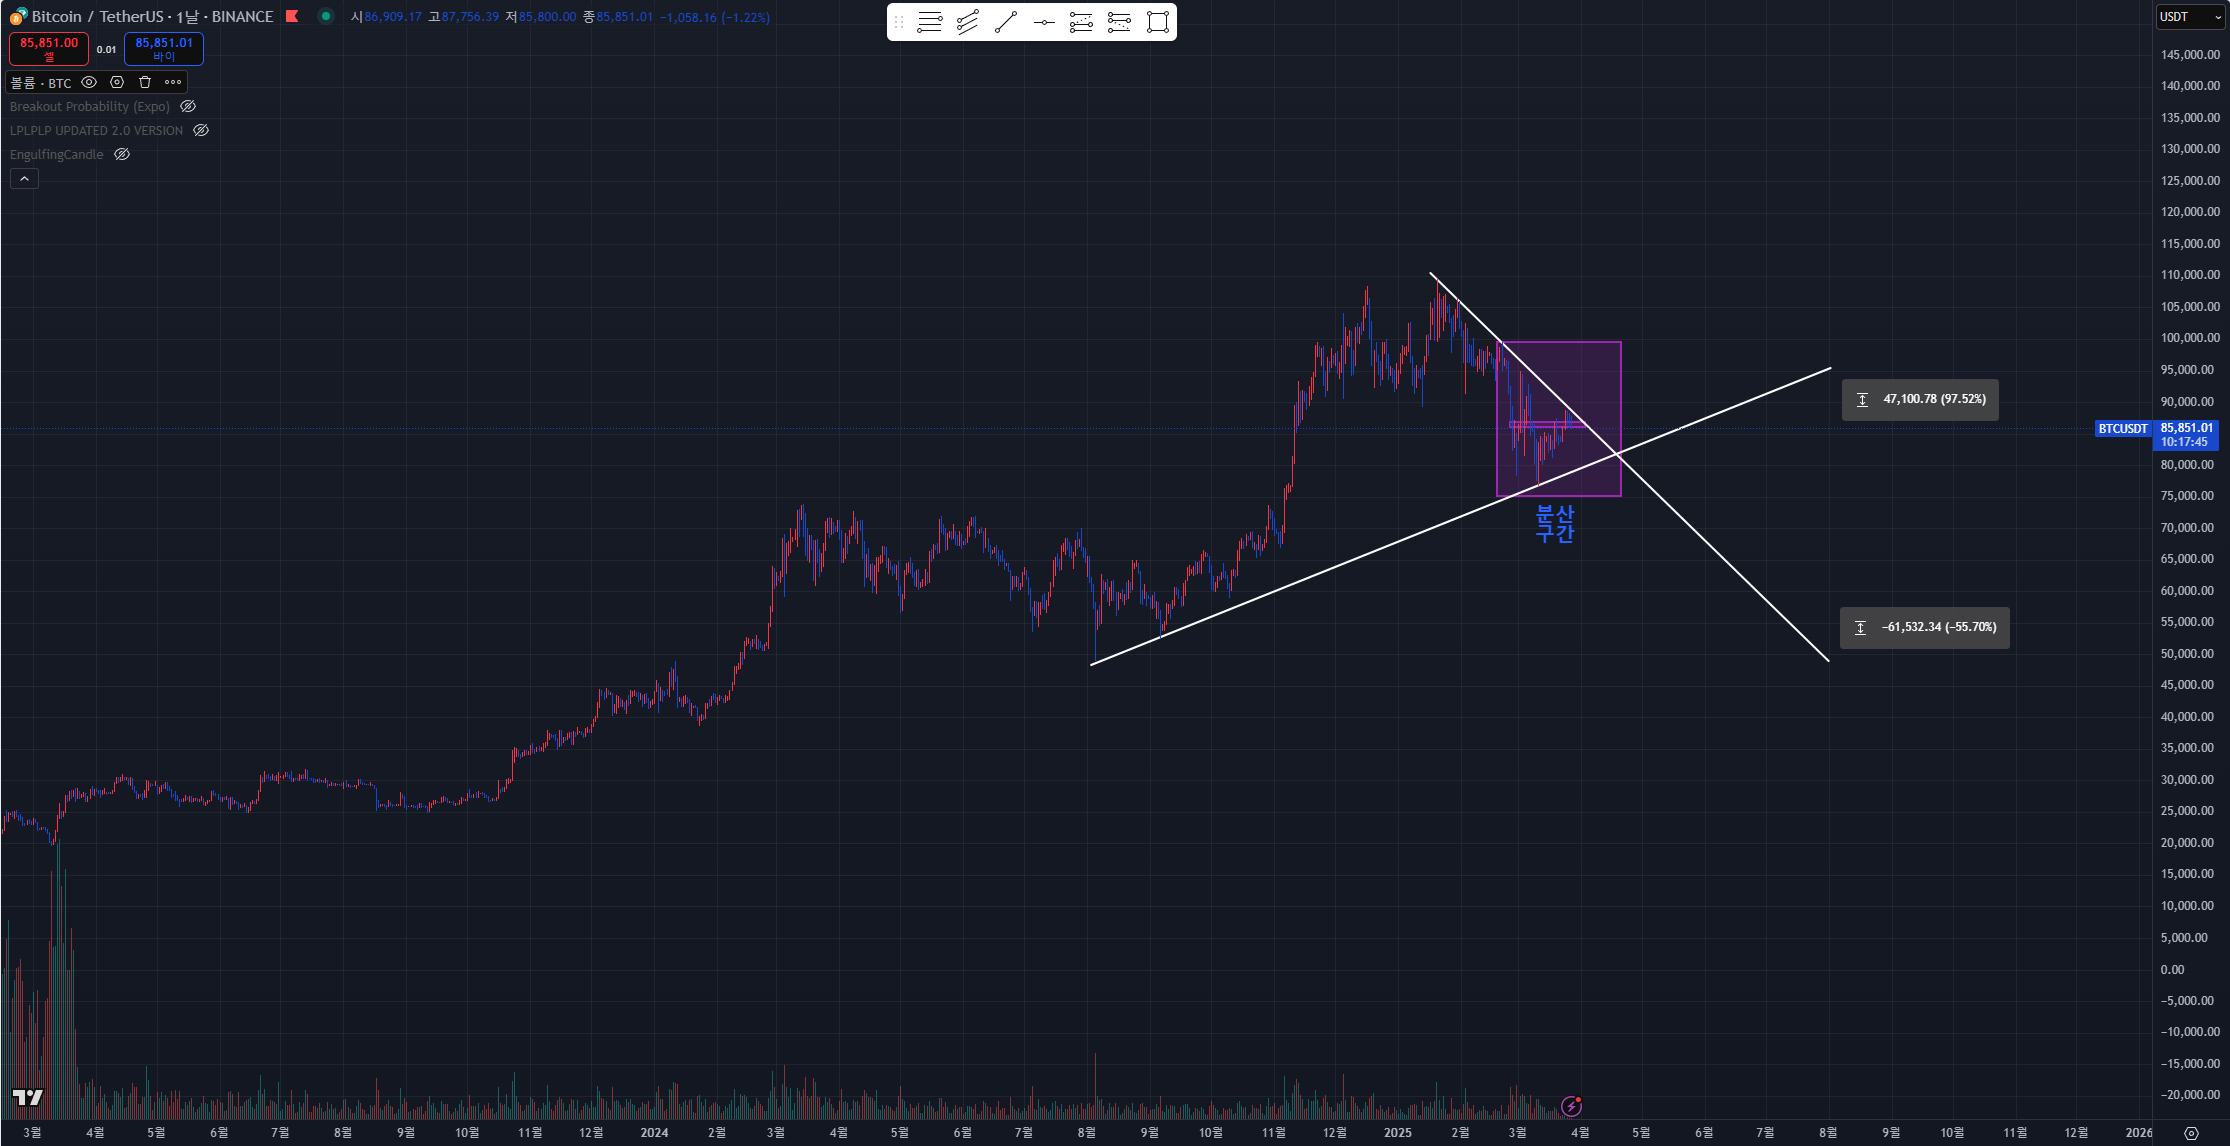
Task: Open chart settings gear at bottom right
Action: coord(2191,1133)
